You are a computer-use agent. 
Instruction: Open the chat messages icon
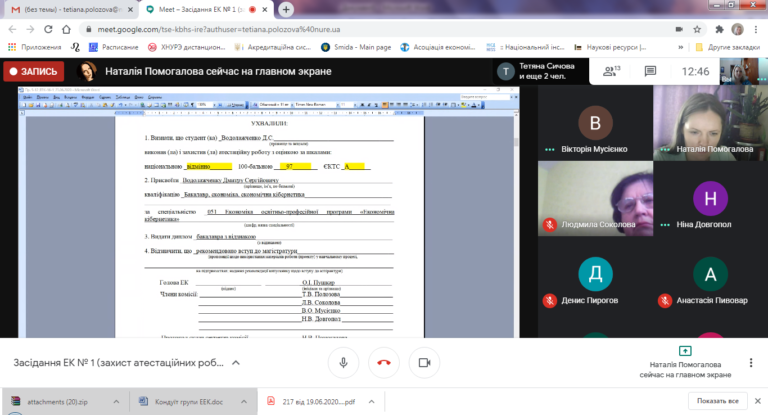(x=650, y=72)
